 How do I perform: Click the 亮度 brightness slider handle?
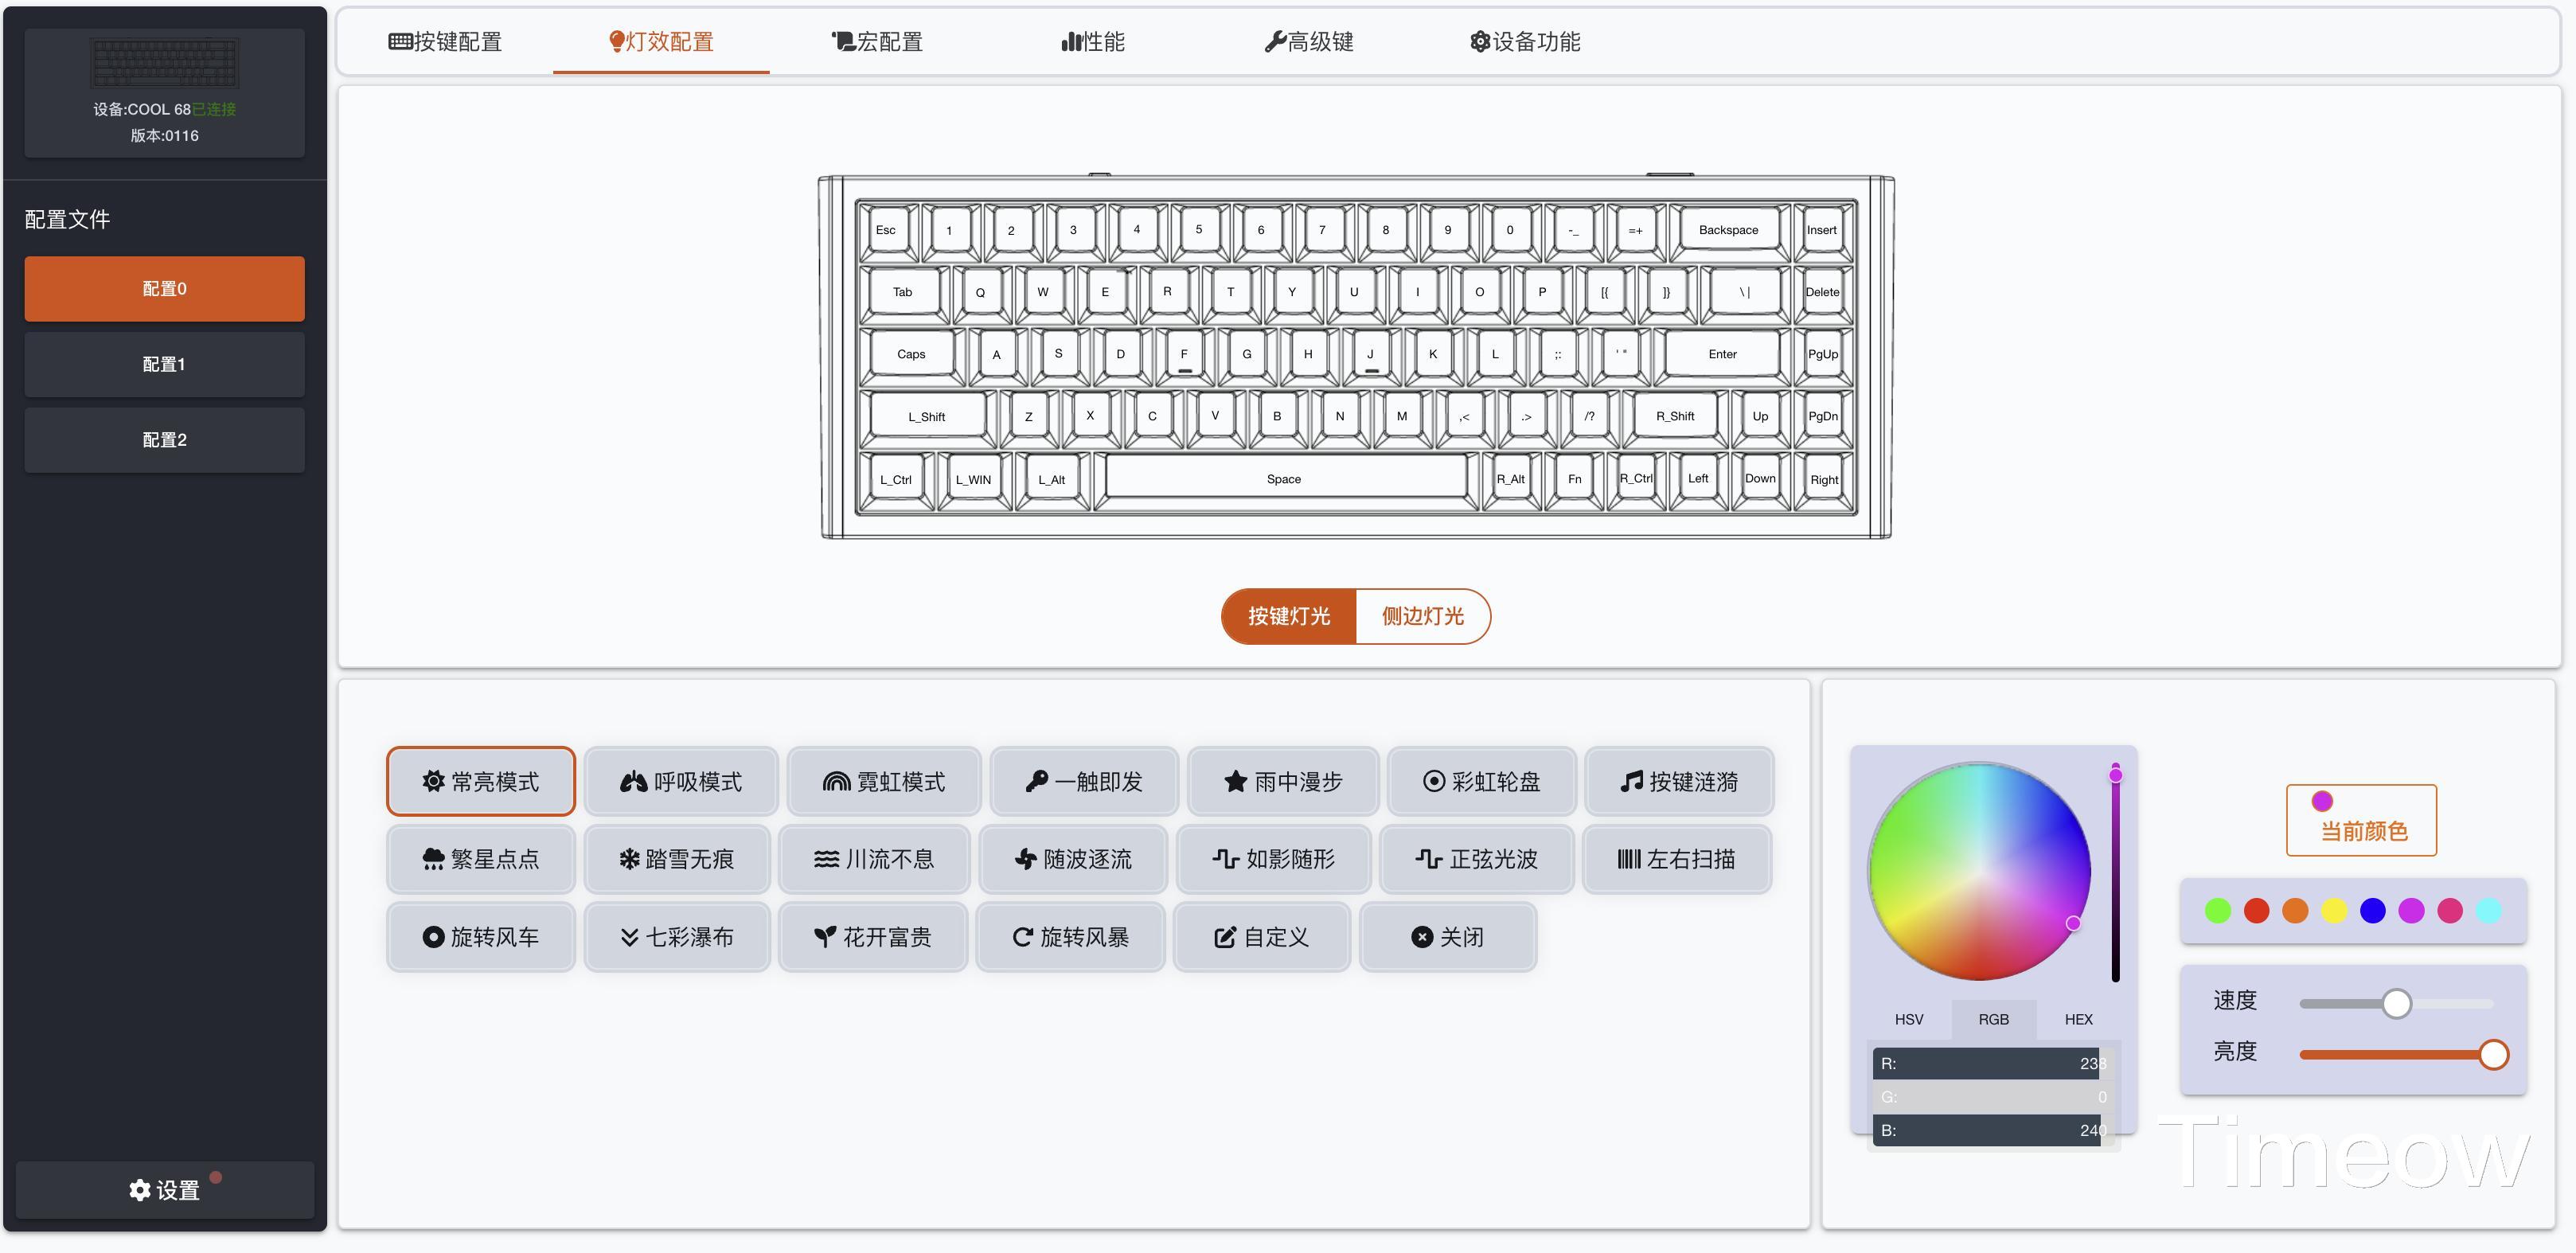pos(2493,1054)
